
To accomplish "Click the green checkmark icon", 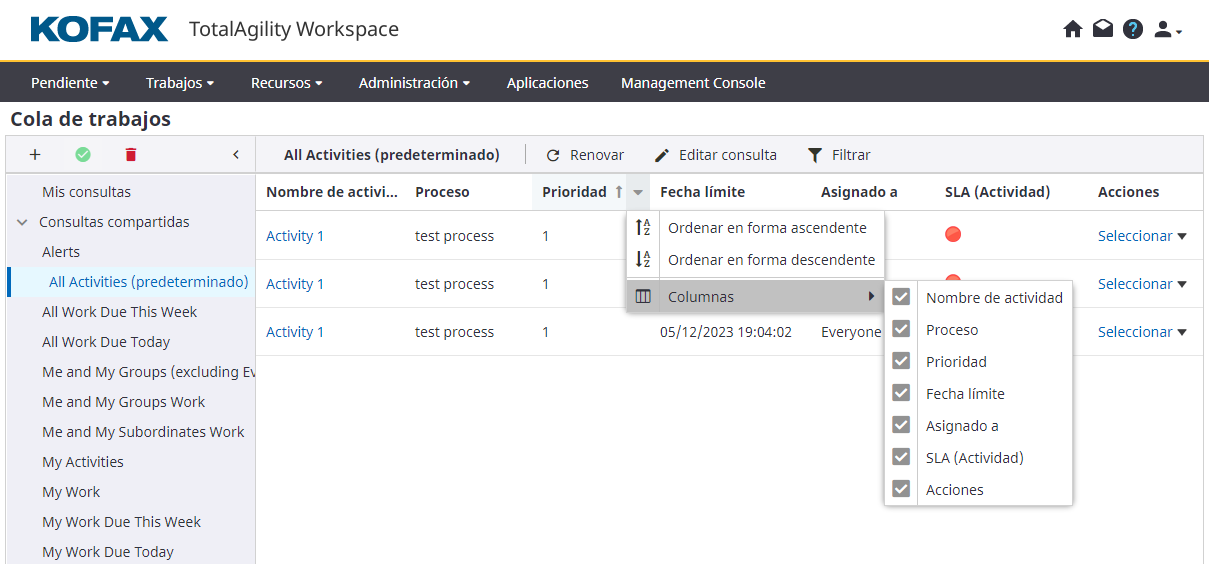I will pos(83,155).
